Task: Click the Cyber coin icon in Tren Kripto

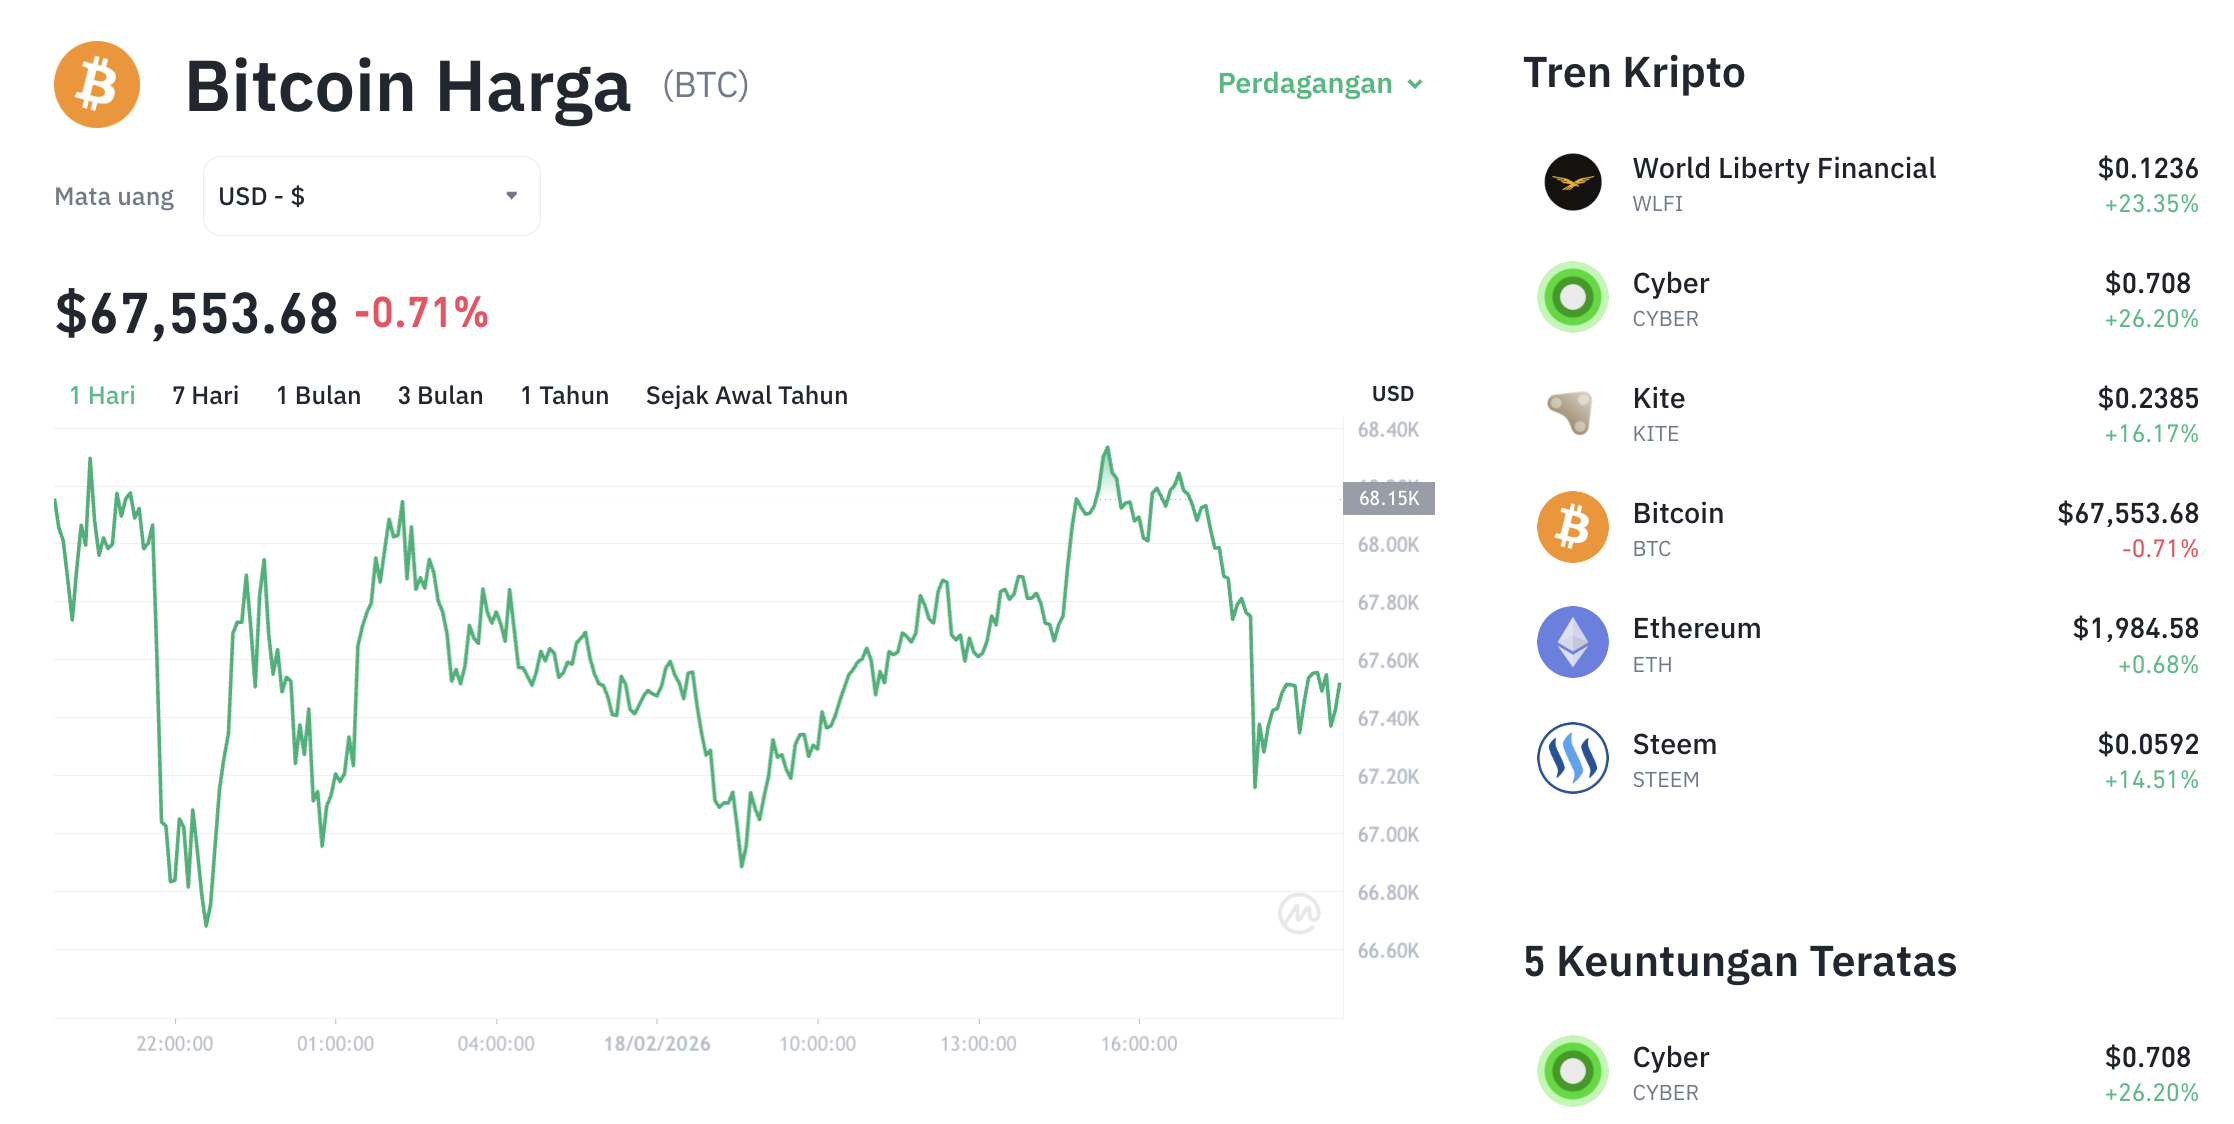Action: 1571,299
